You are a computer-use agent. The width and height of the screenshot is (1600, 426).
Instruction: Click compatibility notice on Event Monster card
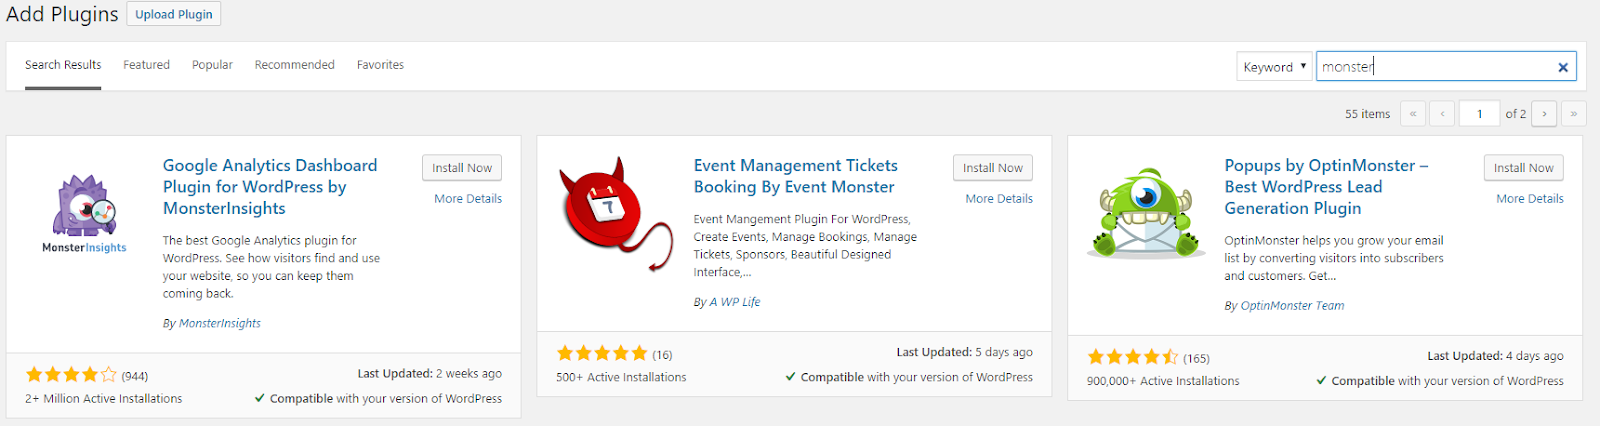[909, 378]
